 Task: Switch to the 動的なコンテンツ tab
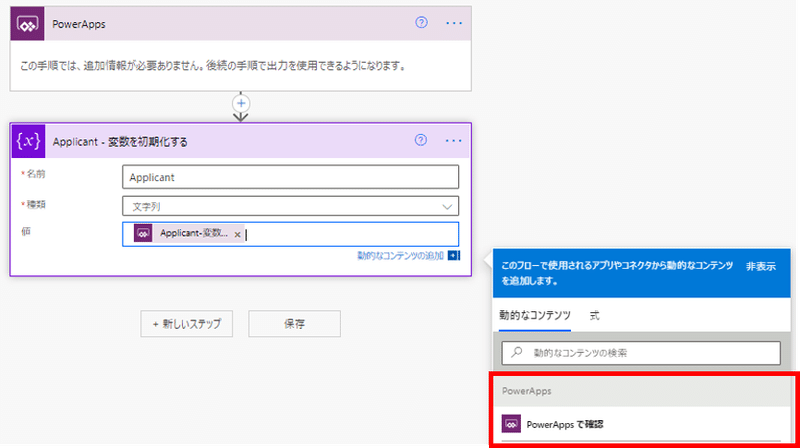535,315
